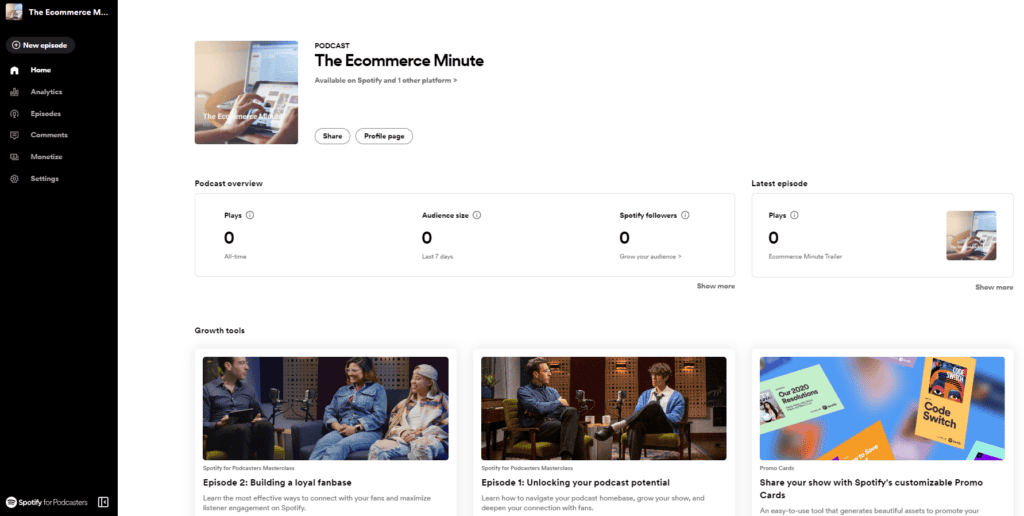Click the Episodes list icon

tap(14, 114)
